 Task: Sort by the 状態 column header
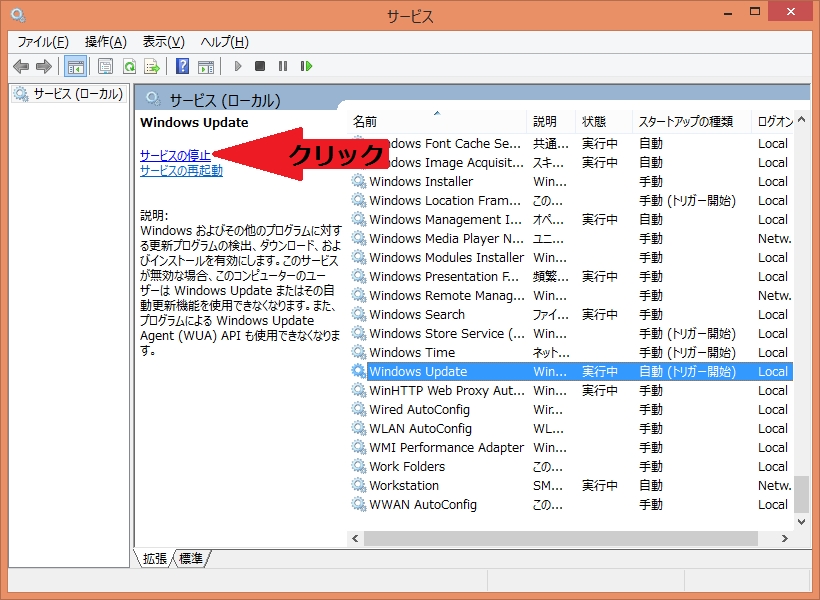click(604, 122)
